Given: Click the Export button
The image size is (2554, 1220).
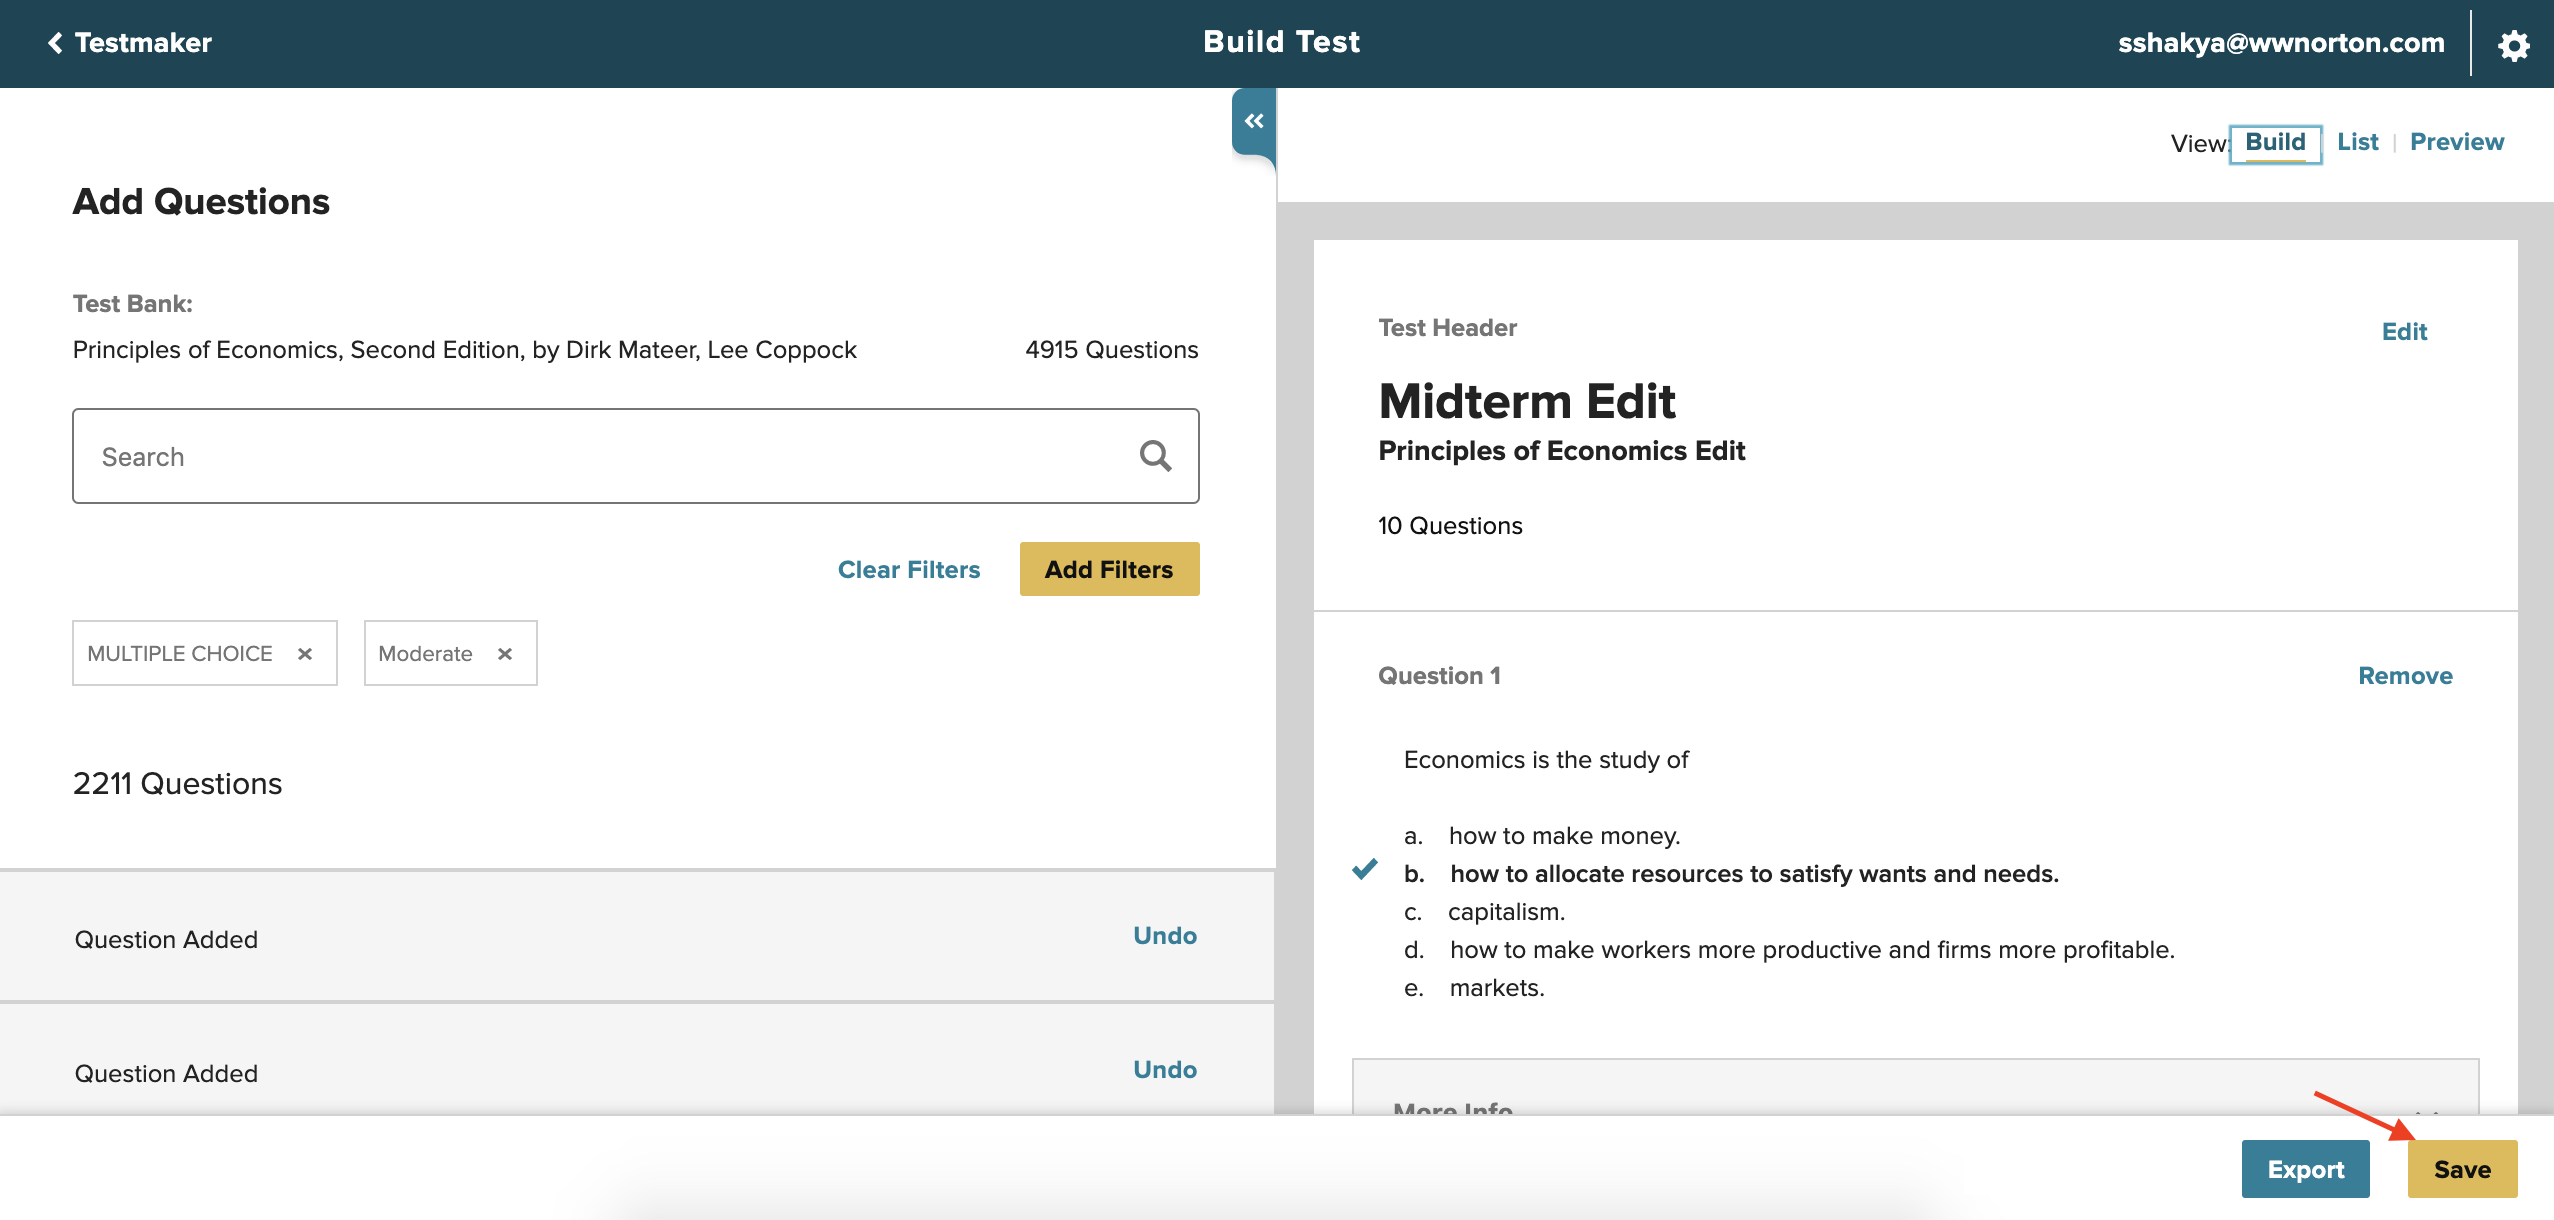Looking at the screenshot, I should click(x=2305, y=1169).
